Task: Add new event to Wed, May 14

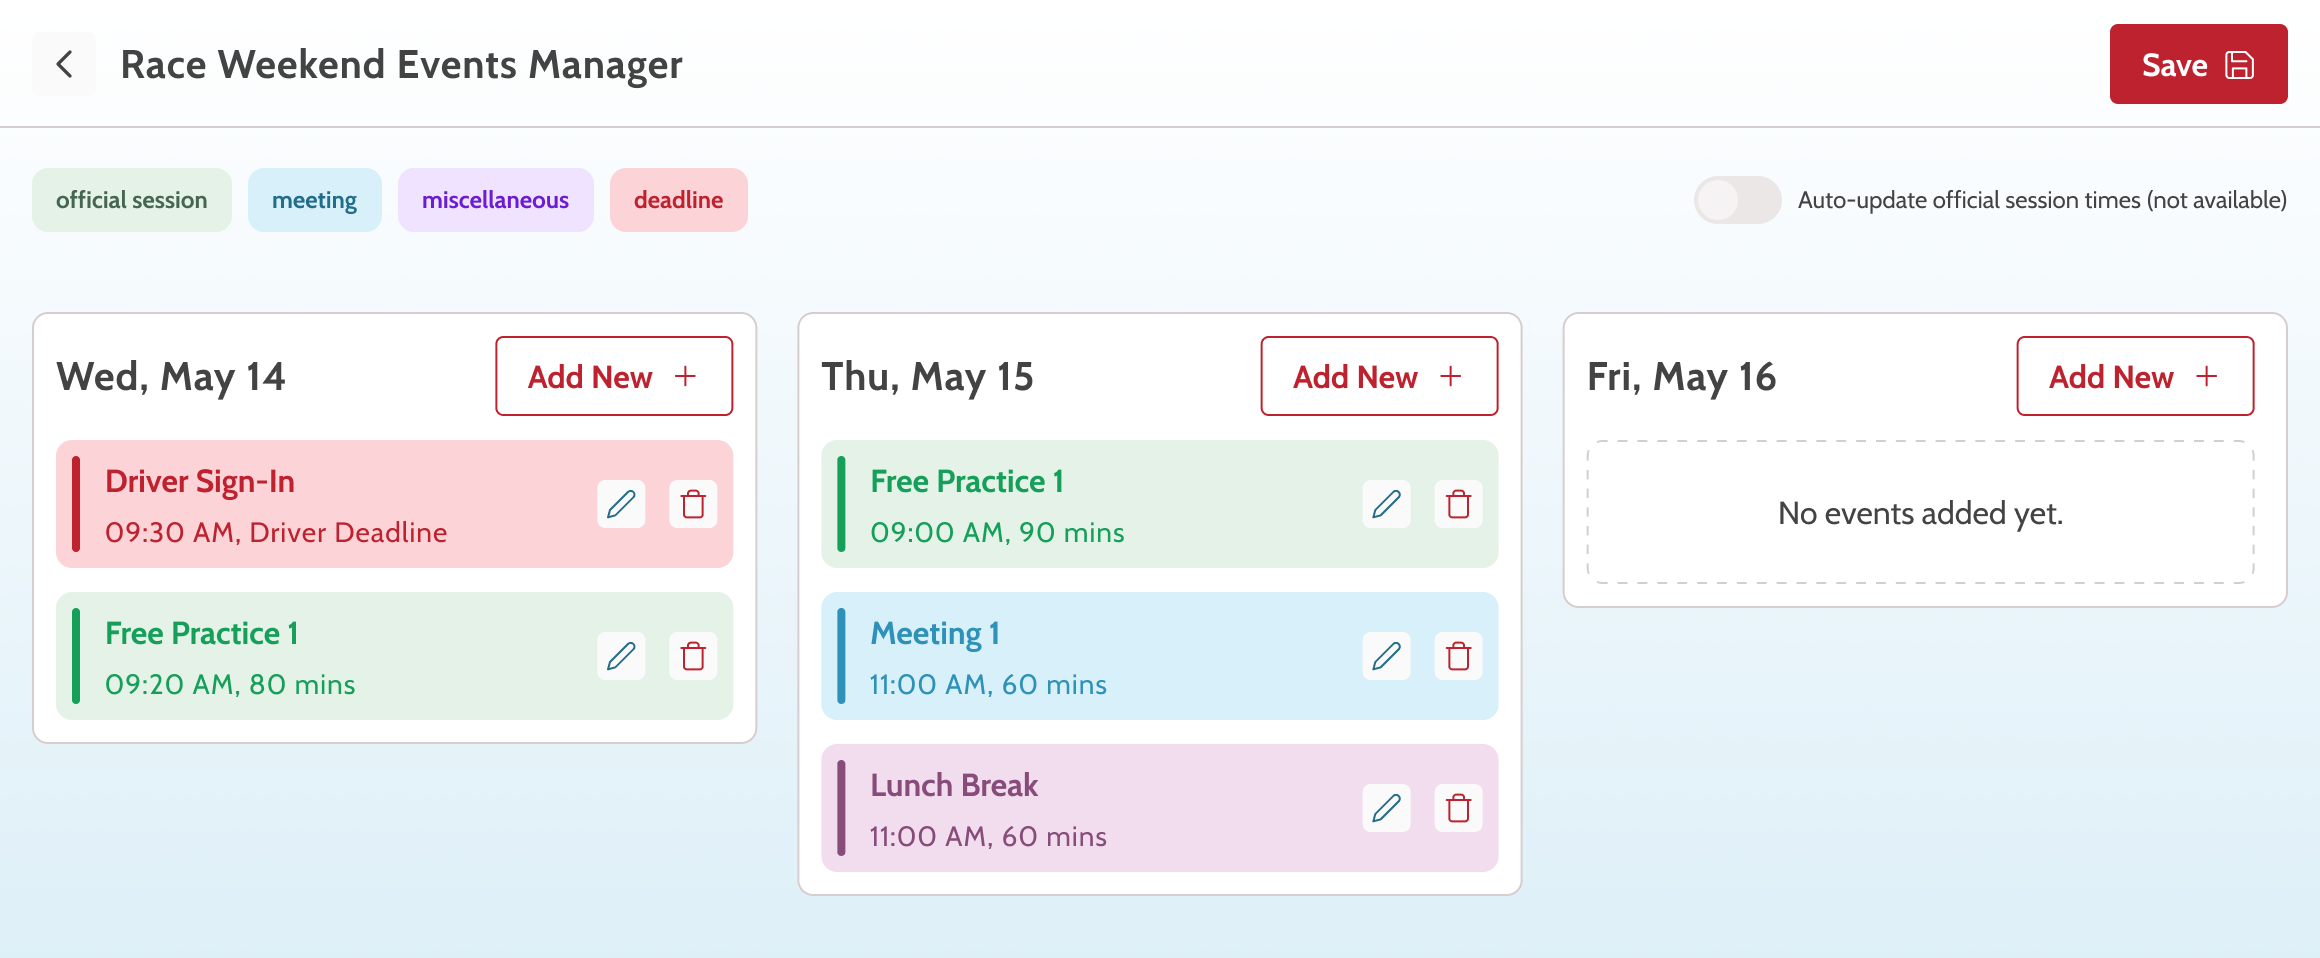Action: click(614, 376)
